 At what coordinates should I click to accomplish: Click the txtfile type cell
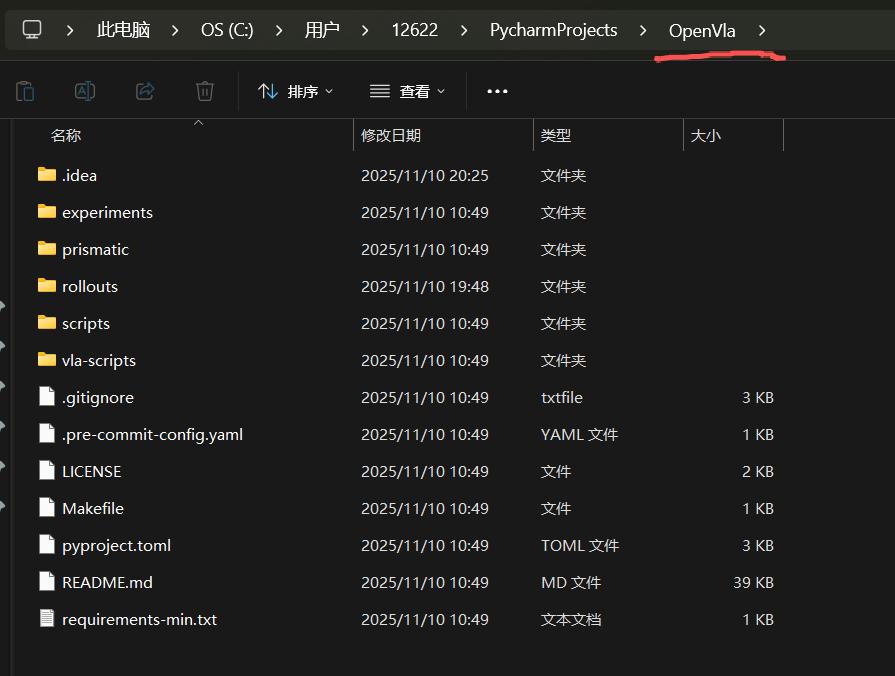tap(562, 397)
